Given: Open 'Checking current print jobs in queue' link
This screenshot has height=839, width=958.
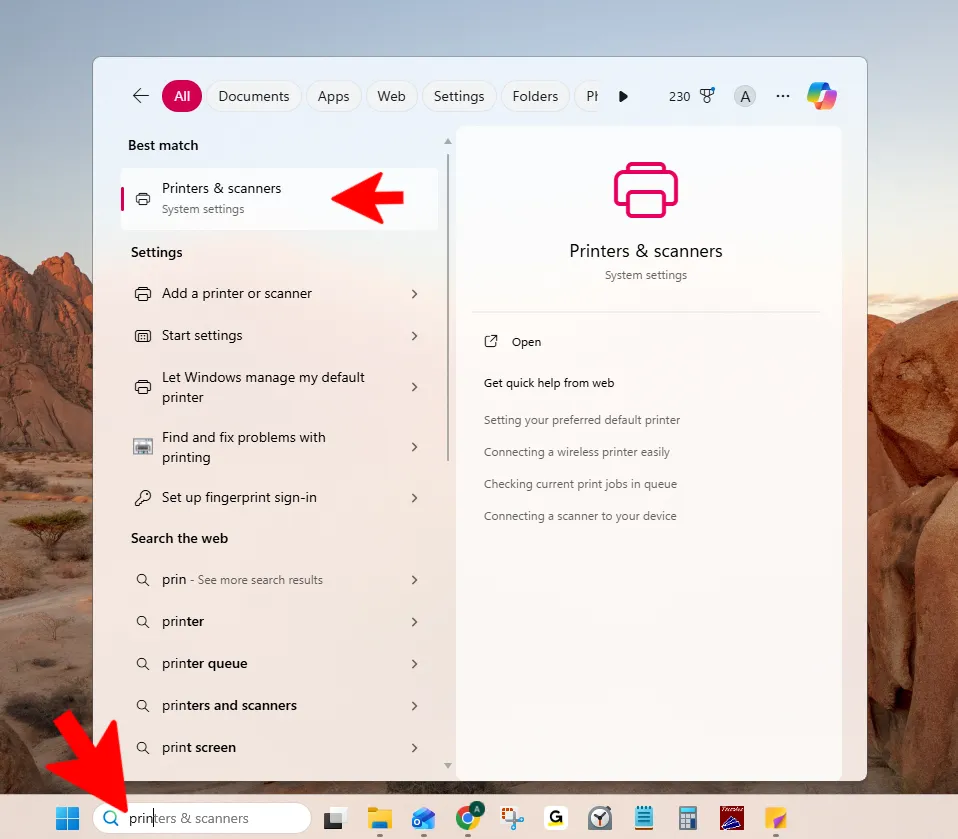Looking at the screenshot, I should pyautogui.click(x=580, y=484).
